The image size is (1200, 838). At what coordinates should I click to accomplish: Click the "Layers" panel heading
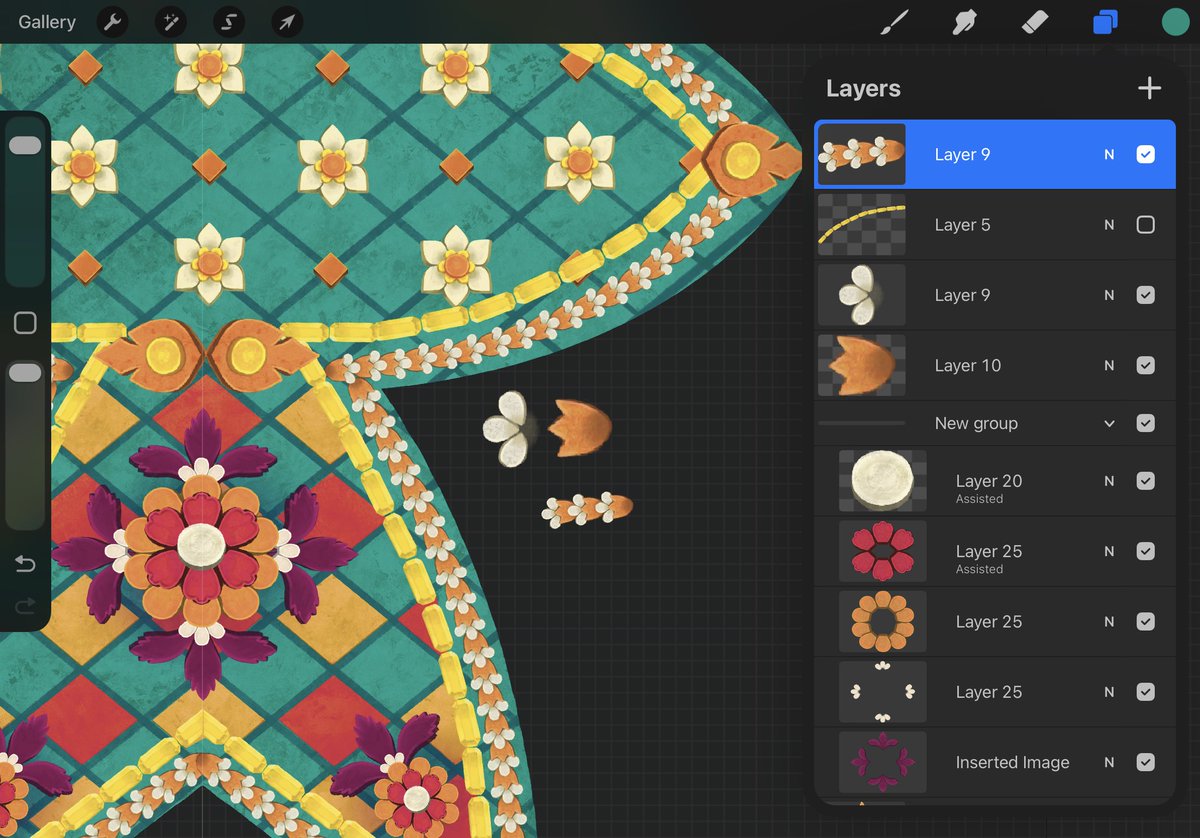click(863, 88)
